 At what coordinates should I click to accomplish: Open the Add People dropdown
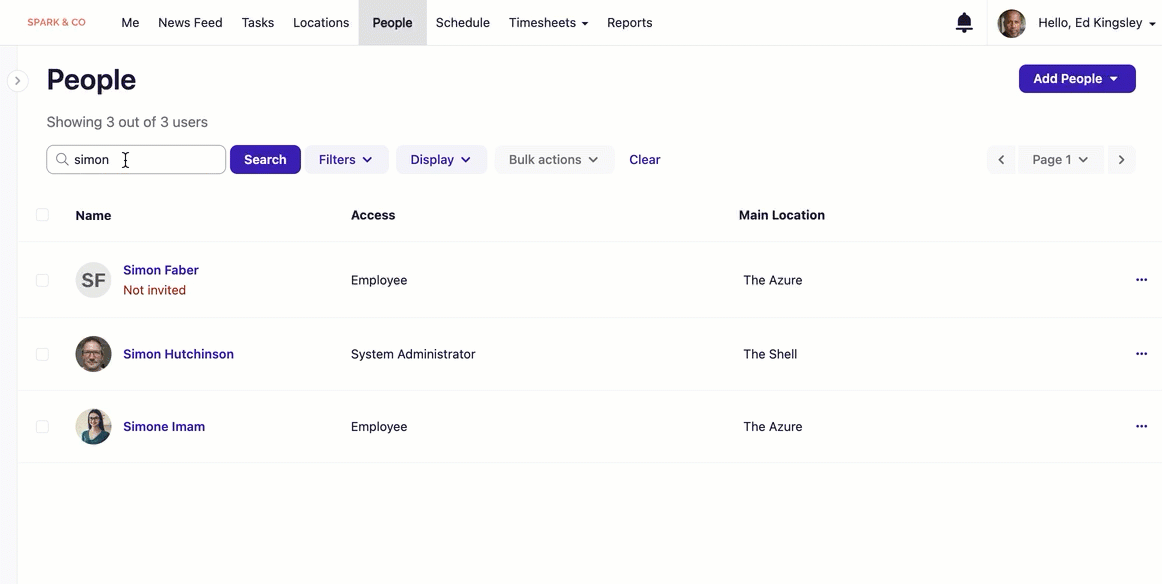click(1076, 79)
